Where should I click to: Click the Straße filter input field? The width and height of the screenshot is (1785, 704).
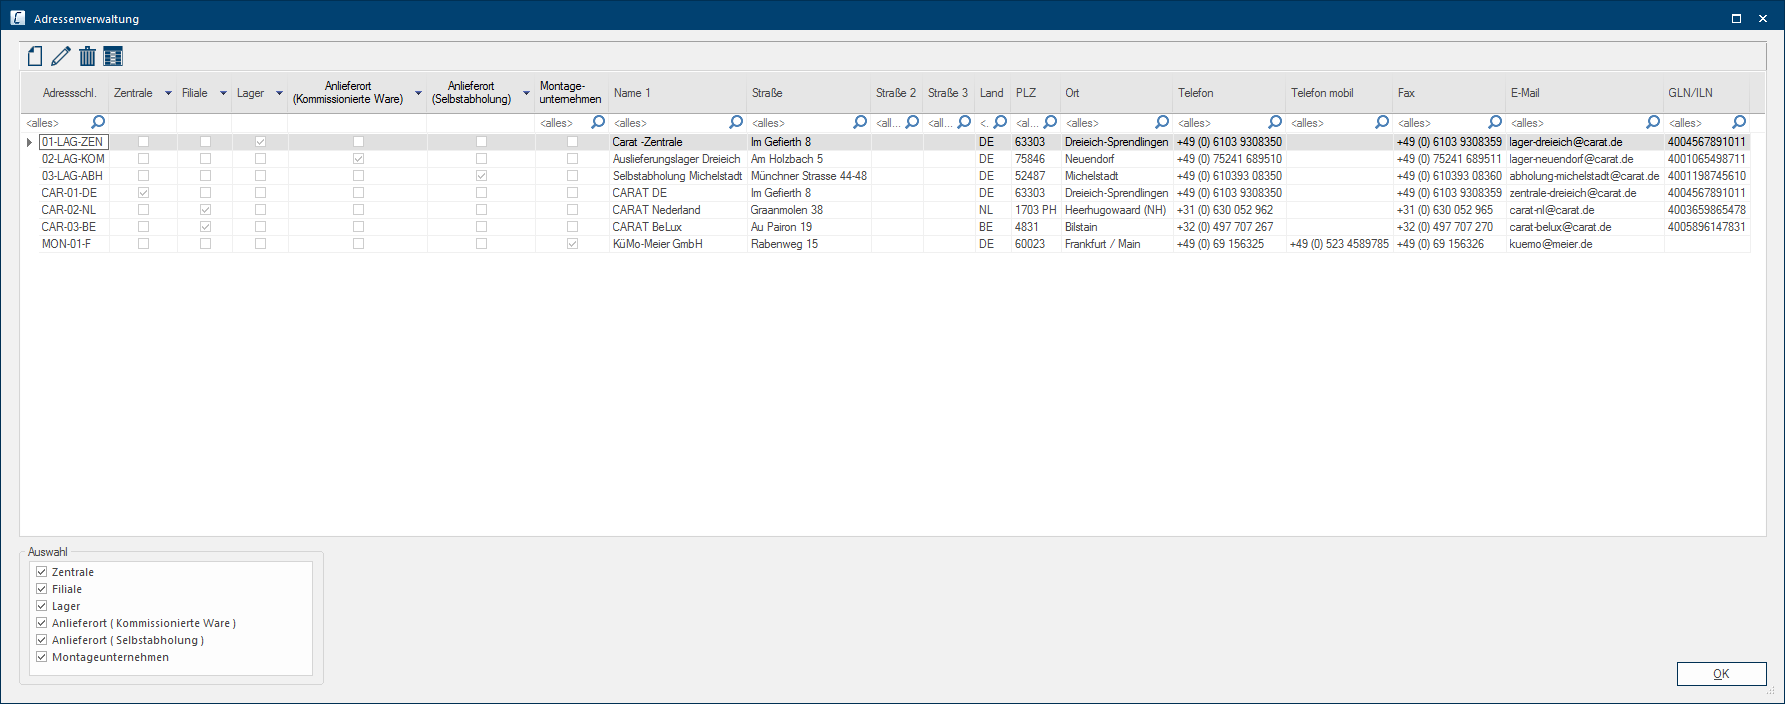click(800, 123)
